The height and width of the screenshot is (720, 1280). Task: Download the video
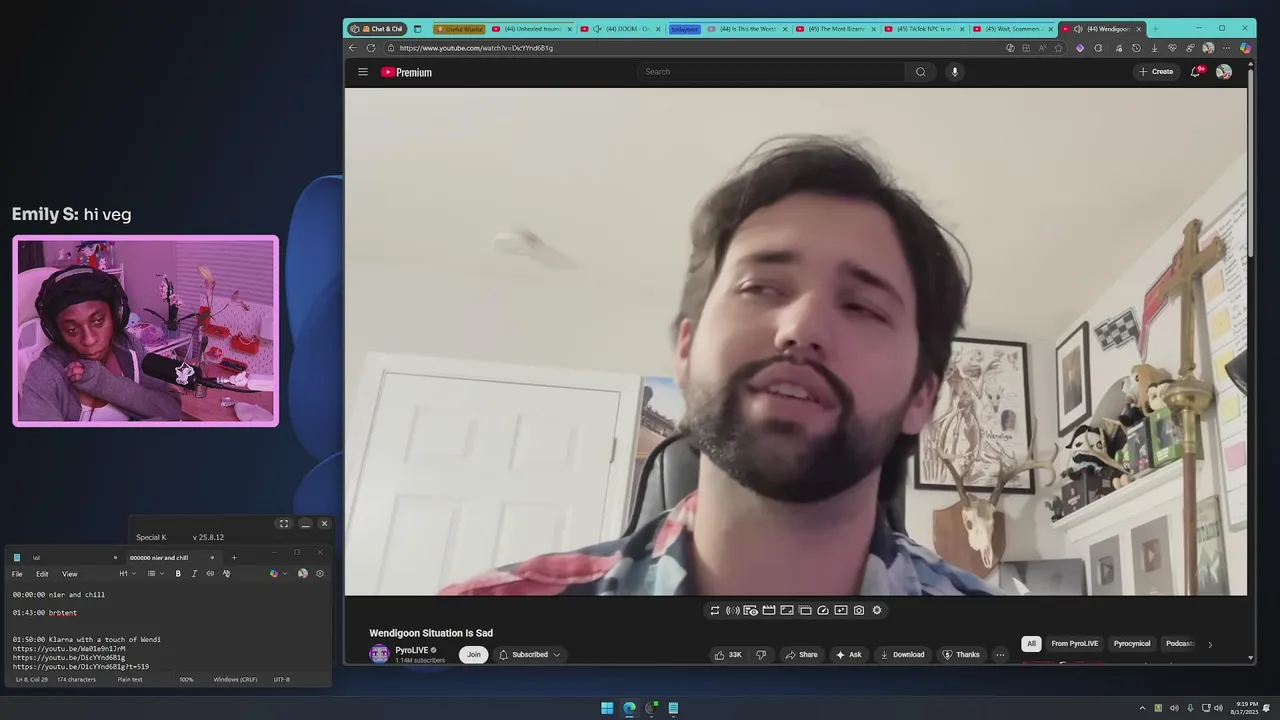coord(902,655)
